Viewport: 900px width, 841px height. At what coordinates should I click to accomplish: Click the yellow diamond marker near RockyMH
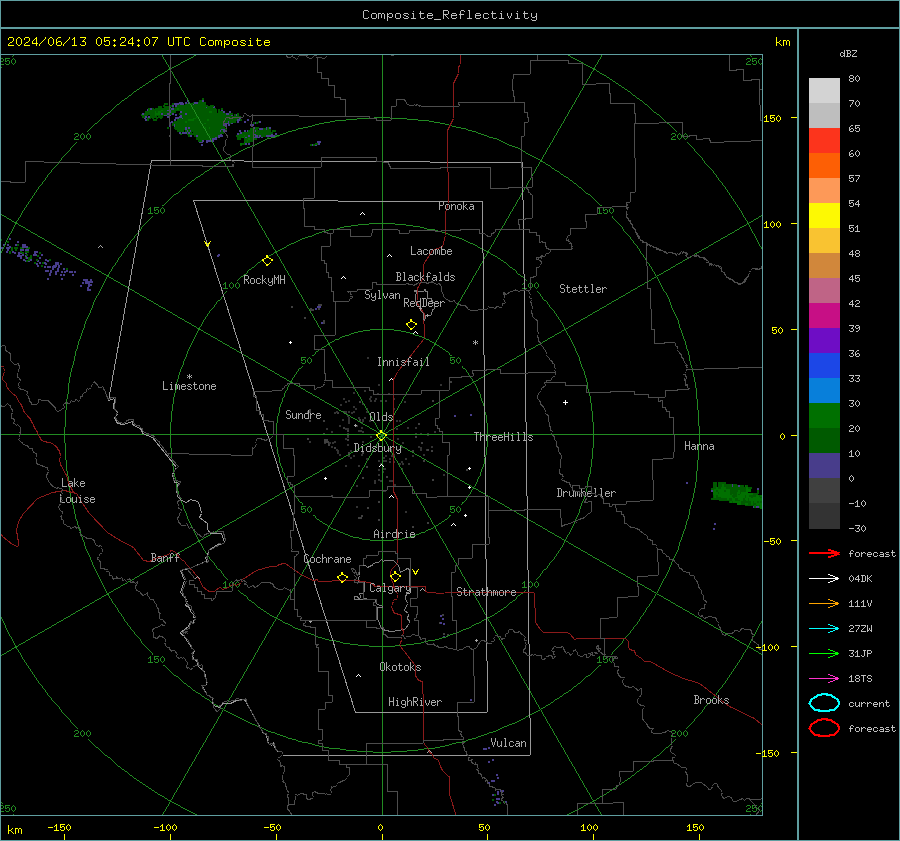pyautogui.click(x=267, y=261)
